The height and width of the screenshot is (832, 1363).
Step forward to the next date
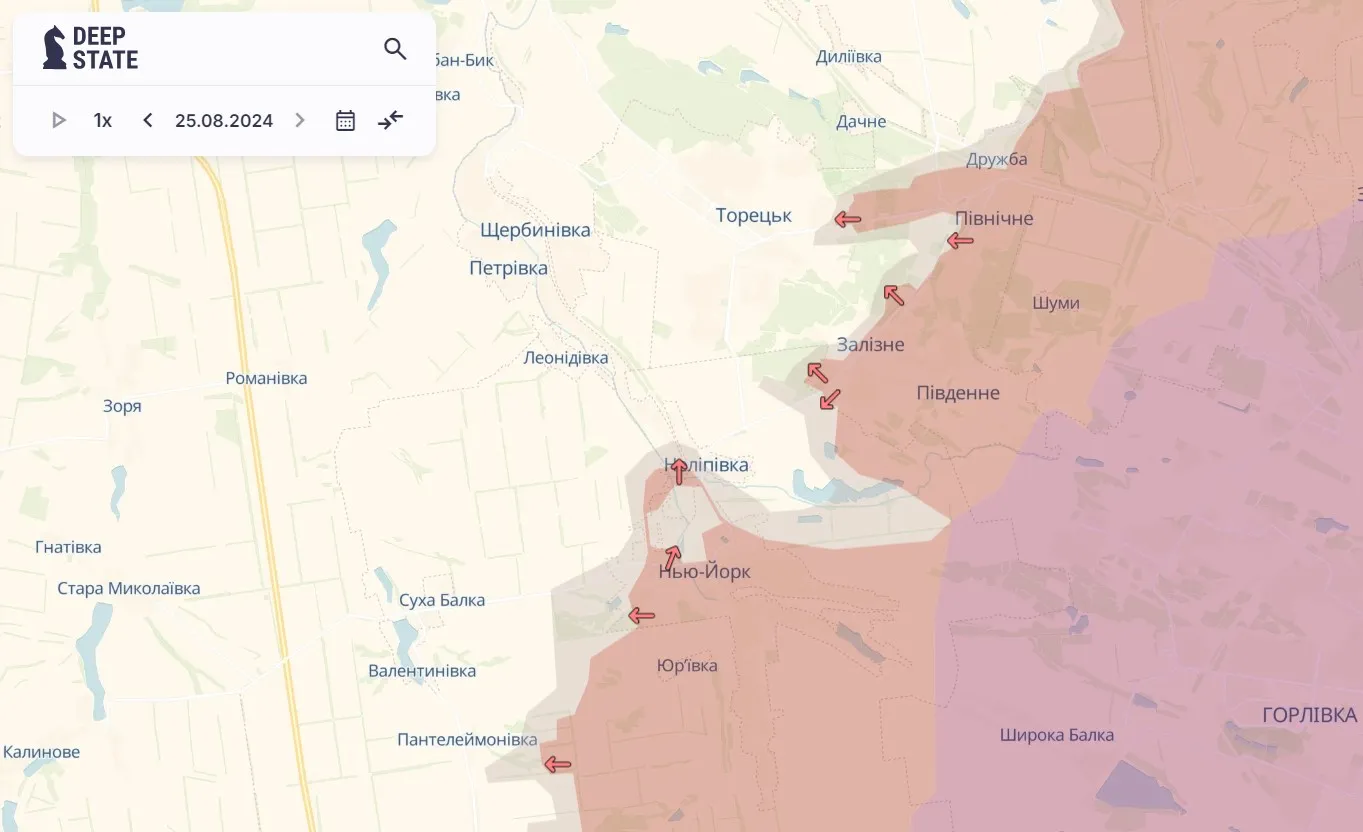[299, 120]
